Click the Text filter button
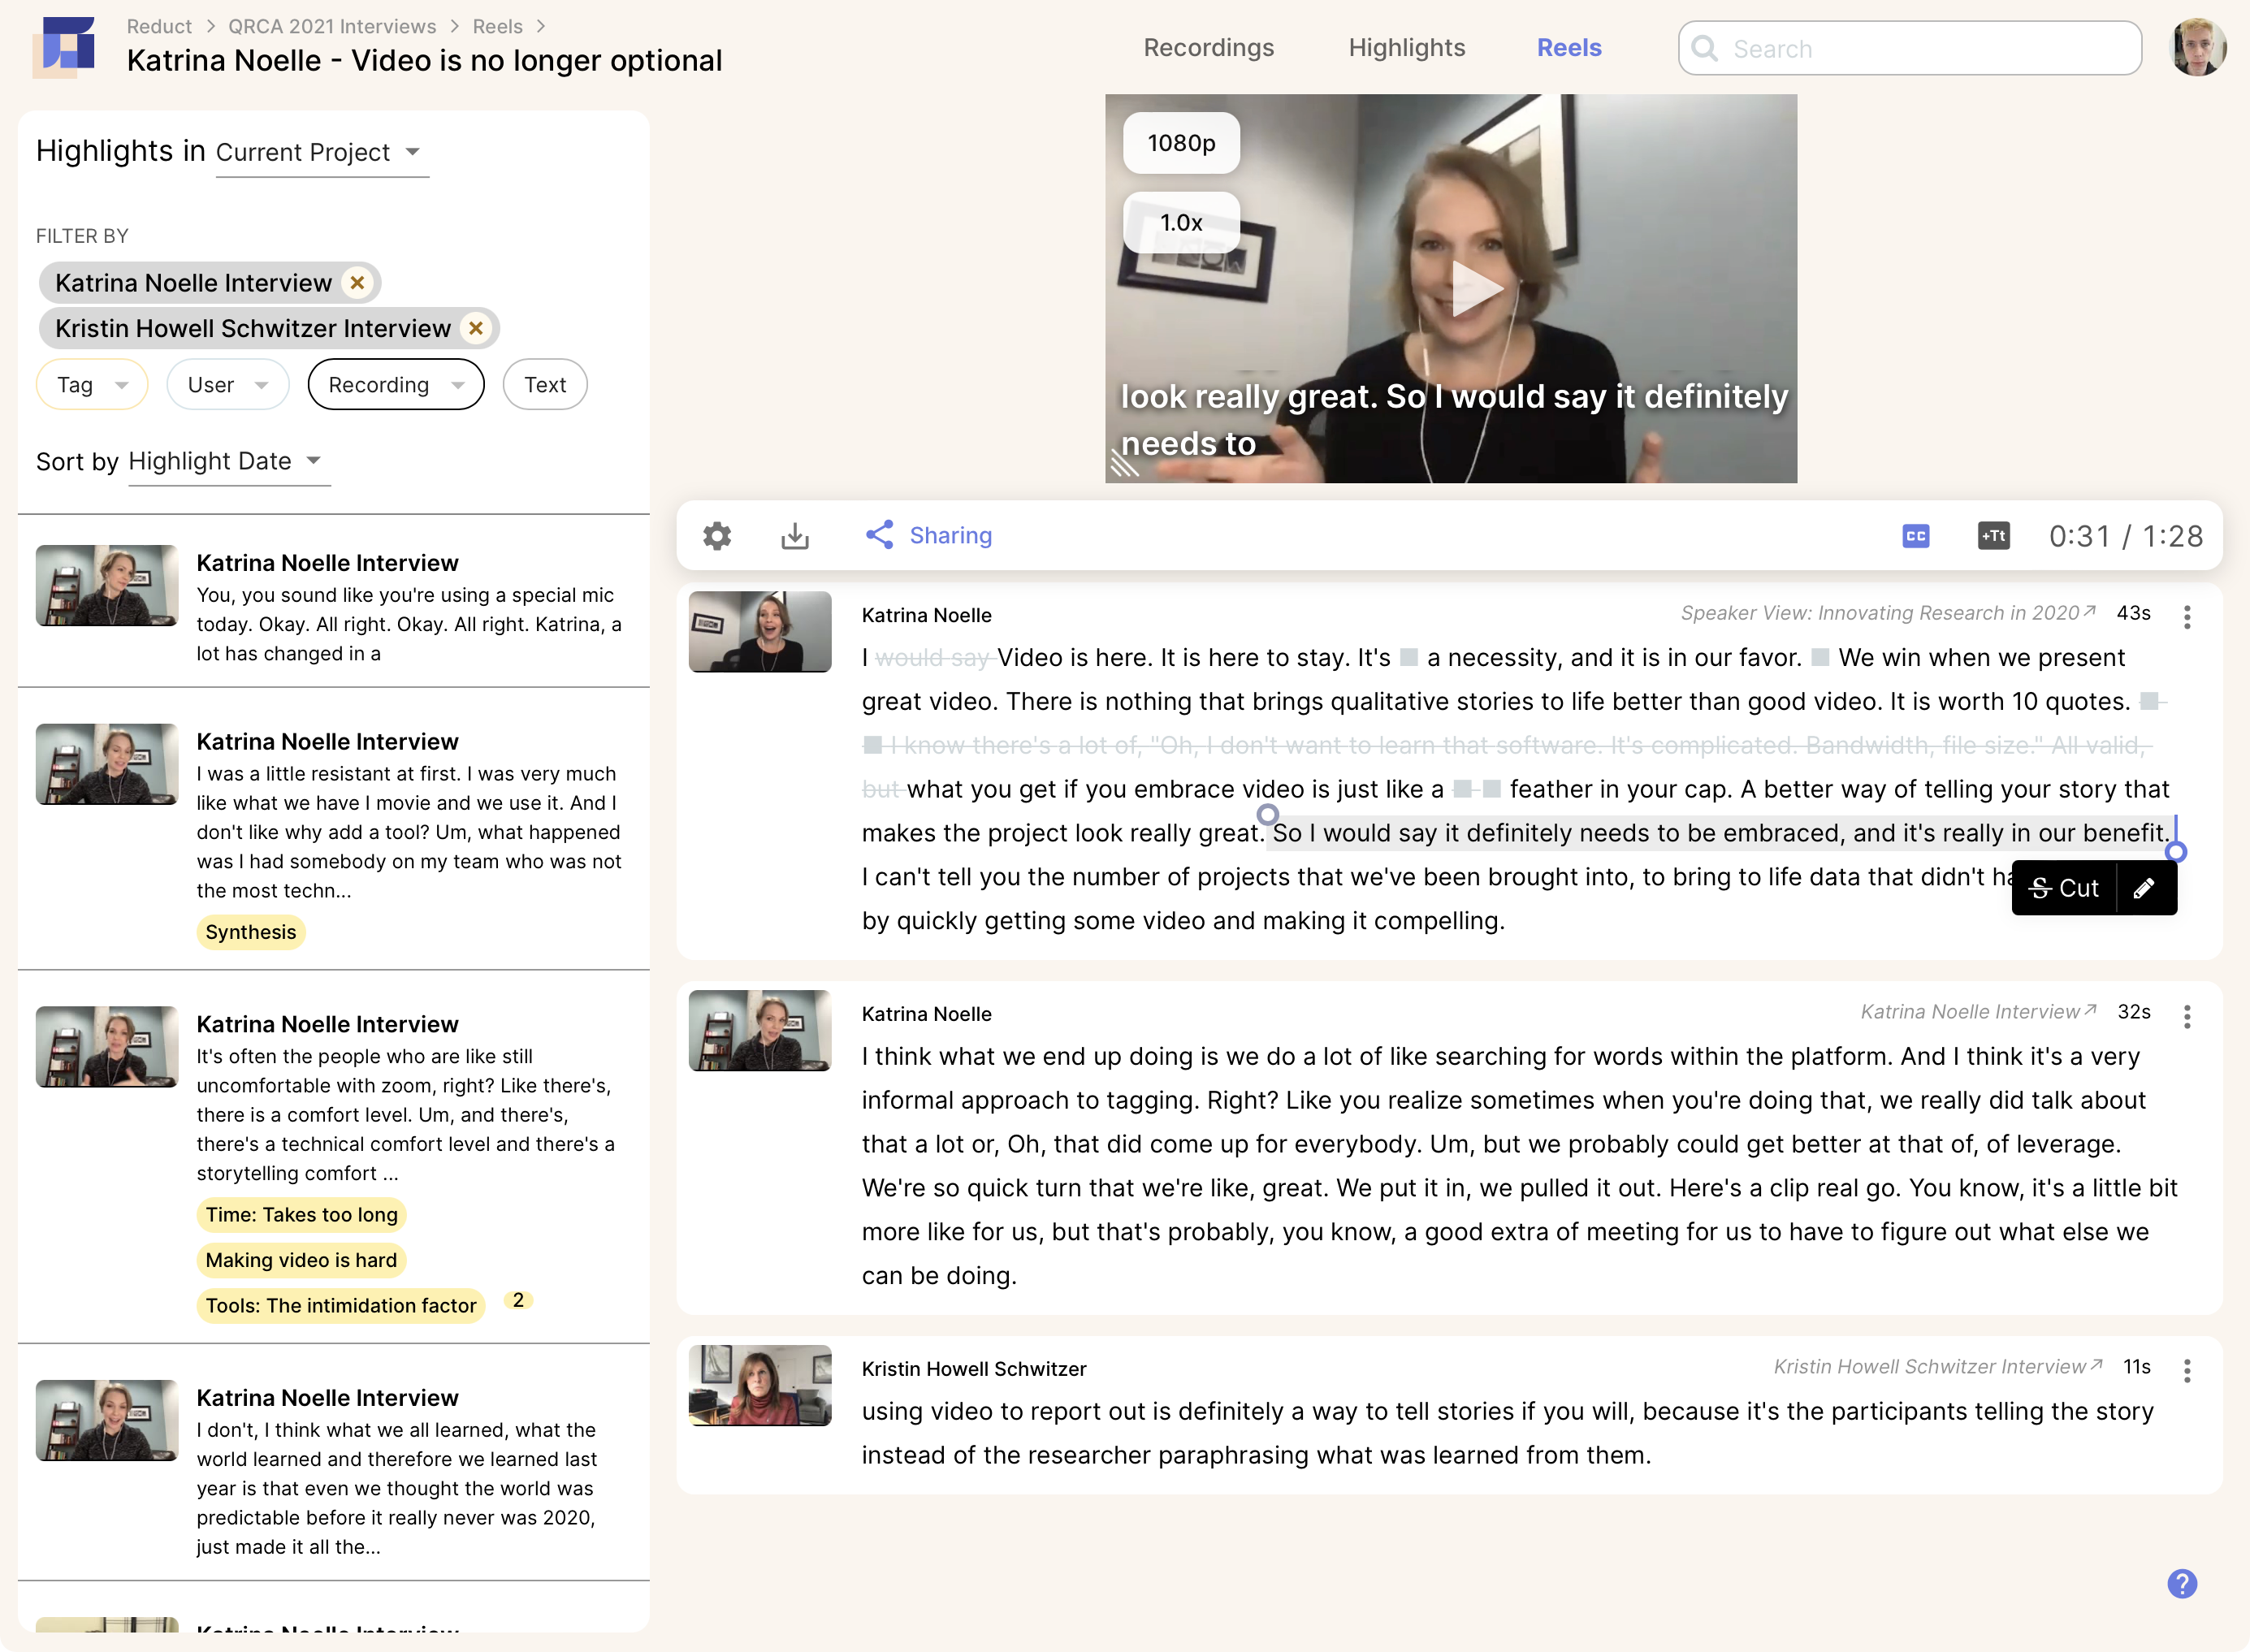 [x=544, y=385]
